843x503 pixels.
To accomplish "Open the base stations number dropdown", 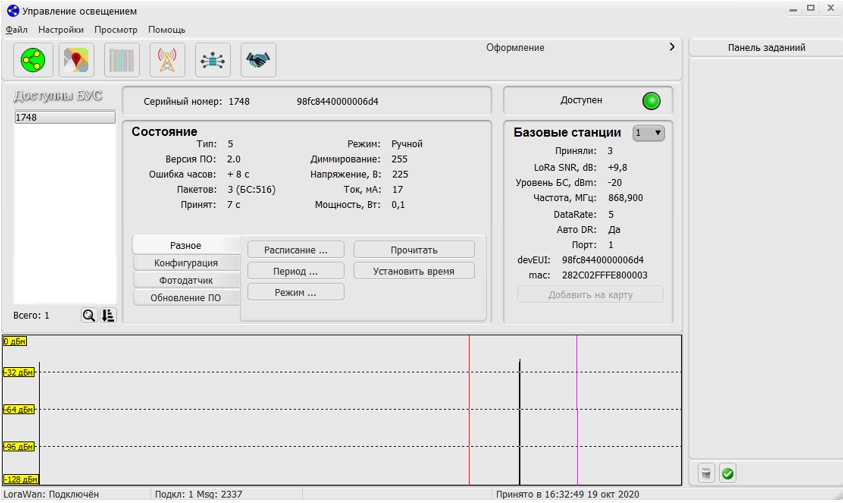I will click(648, 133).
